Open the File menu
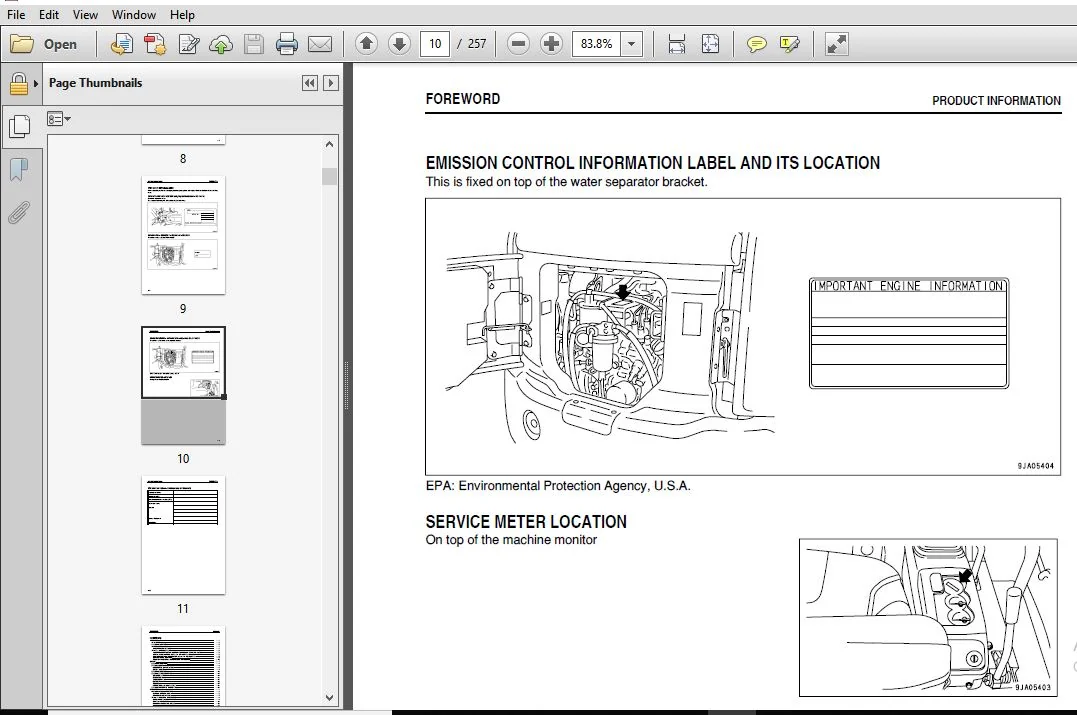The width and height of the screenshot is (1077, 715). (x=16, y=14)
